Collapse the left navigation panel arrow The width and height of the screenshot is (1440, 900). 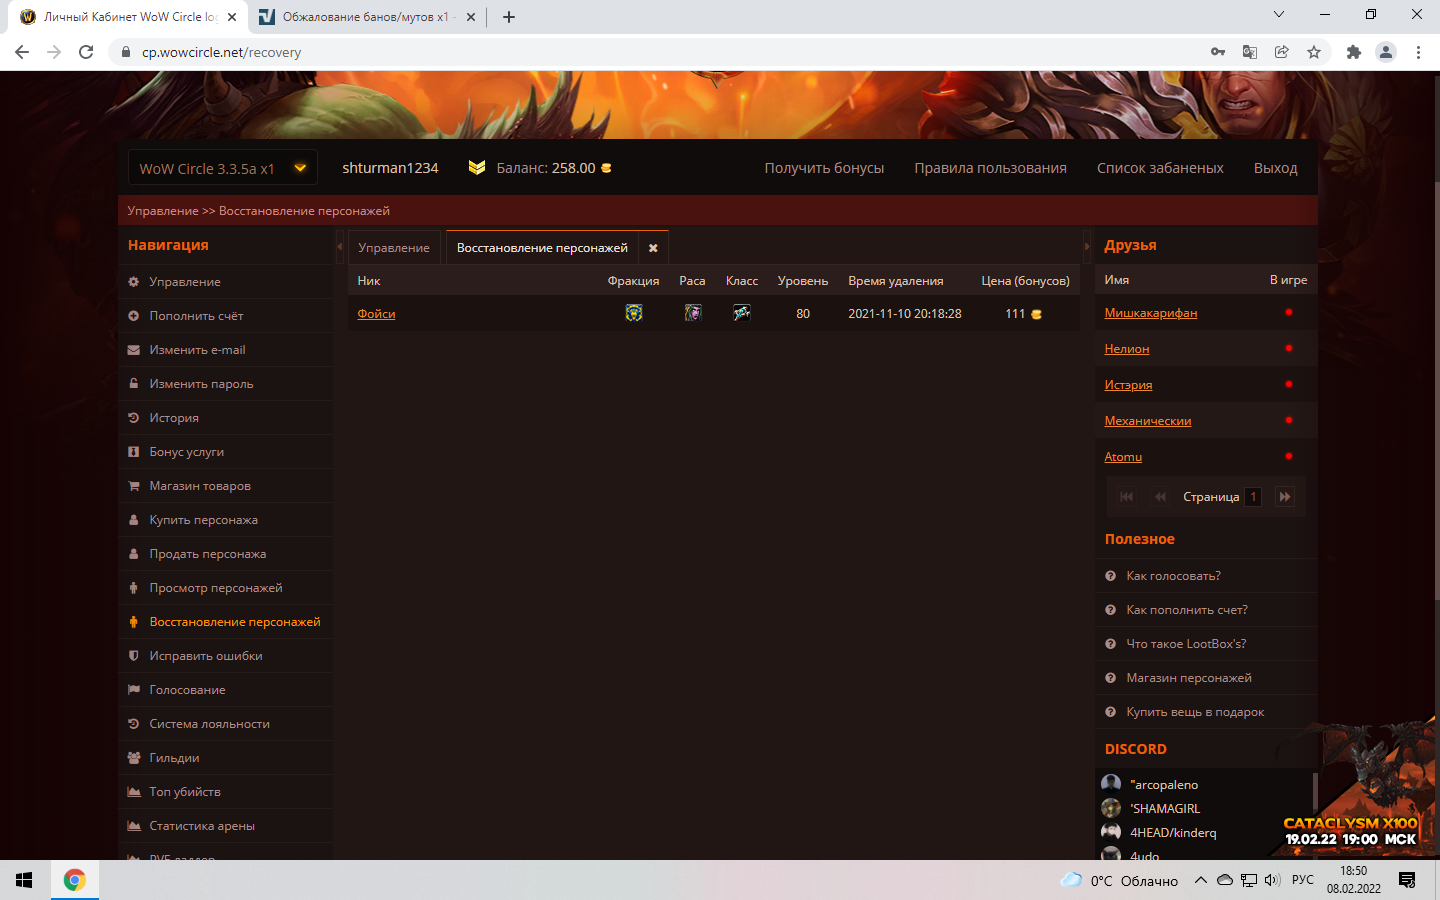click(339, 246)
